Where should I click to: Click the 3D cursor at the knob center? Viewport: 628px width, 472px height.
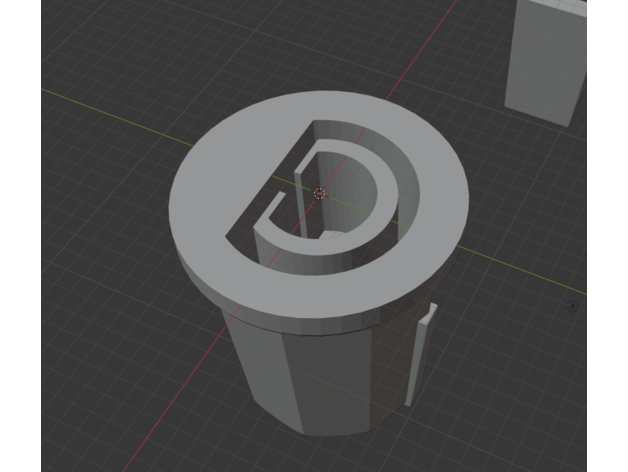coord(320,192)
